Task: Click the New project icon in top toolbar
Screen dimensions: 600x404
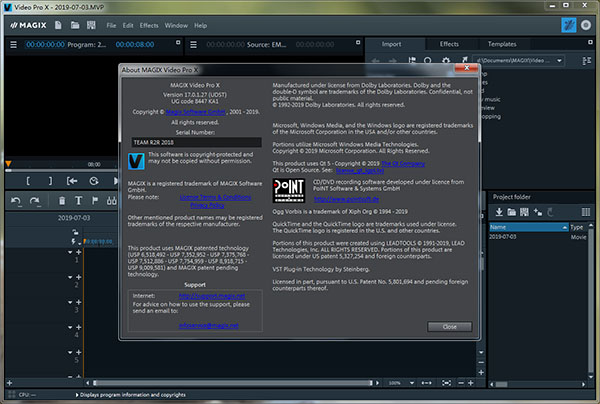Action: [x=58, y=25]
